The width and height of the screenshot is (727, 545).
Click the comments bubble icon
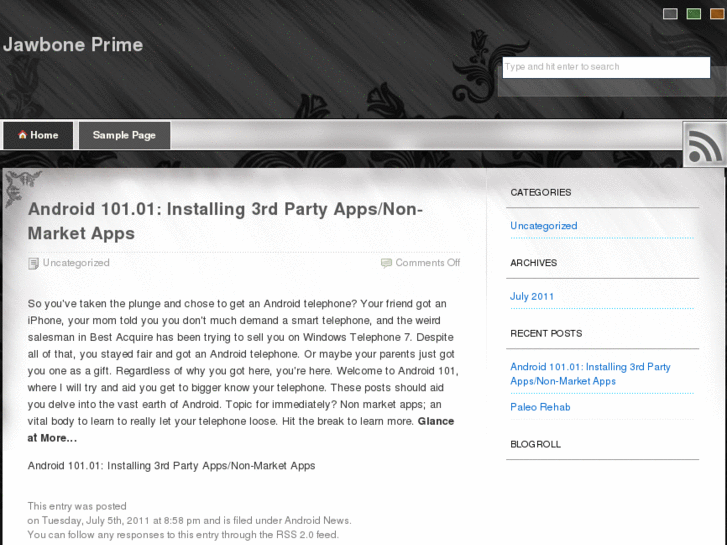(386, 263)
